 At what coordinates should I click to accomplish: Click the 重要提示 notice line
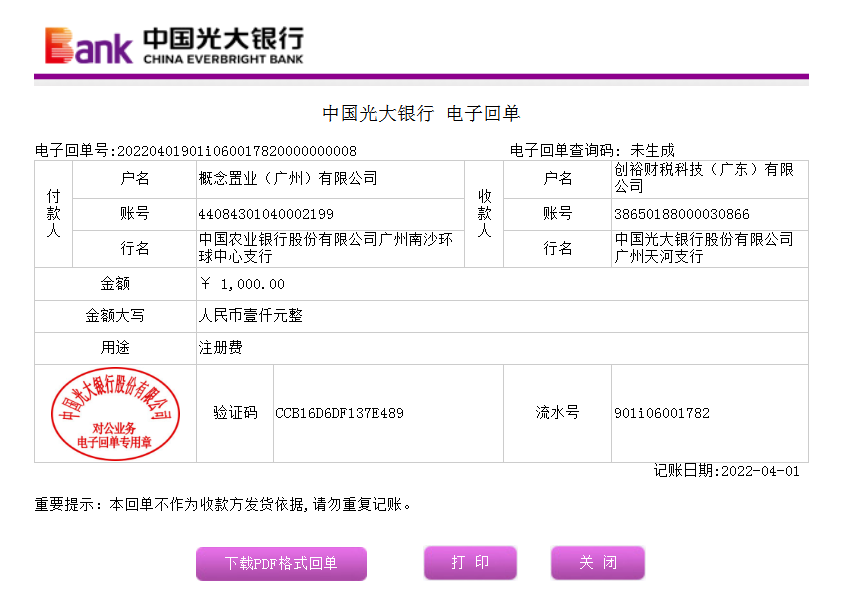(x=223, y=504)
